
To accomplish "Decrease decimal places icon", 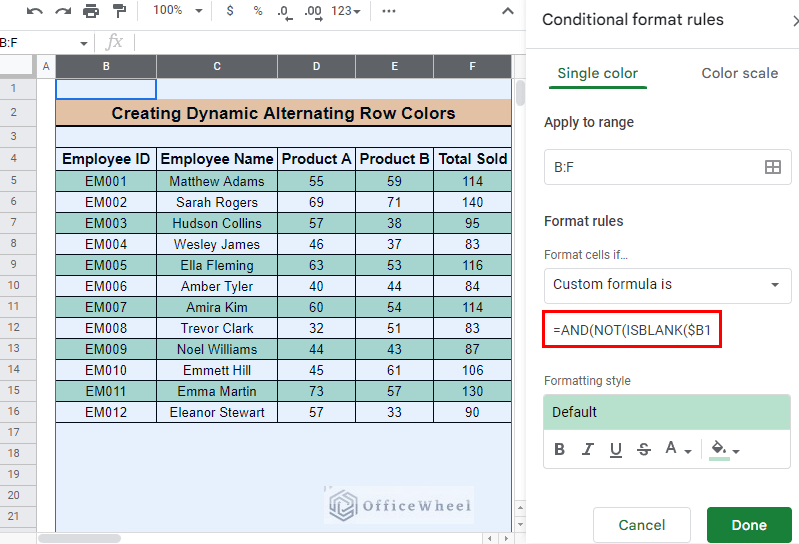I will (x=284, y=12).
